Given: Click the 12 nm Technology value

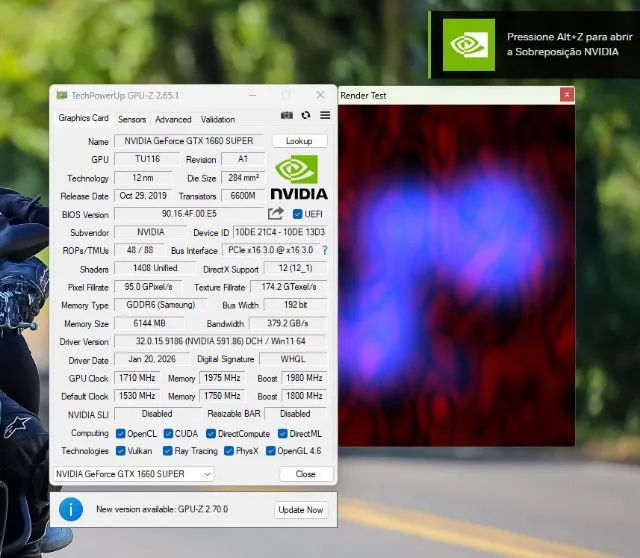Looking at the screenshot, I should (x=143, y=178).
